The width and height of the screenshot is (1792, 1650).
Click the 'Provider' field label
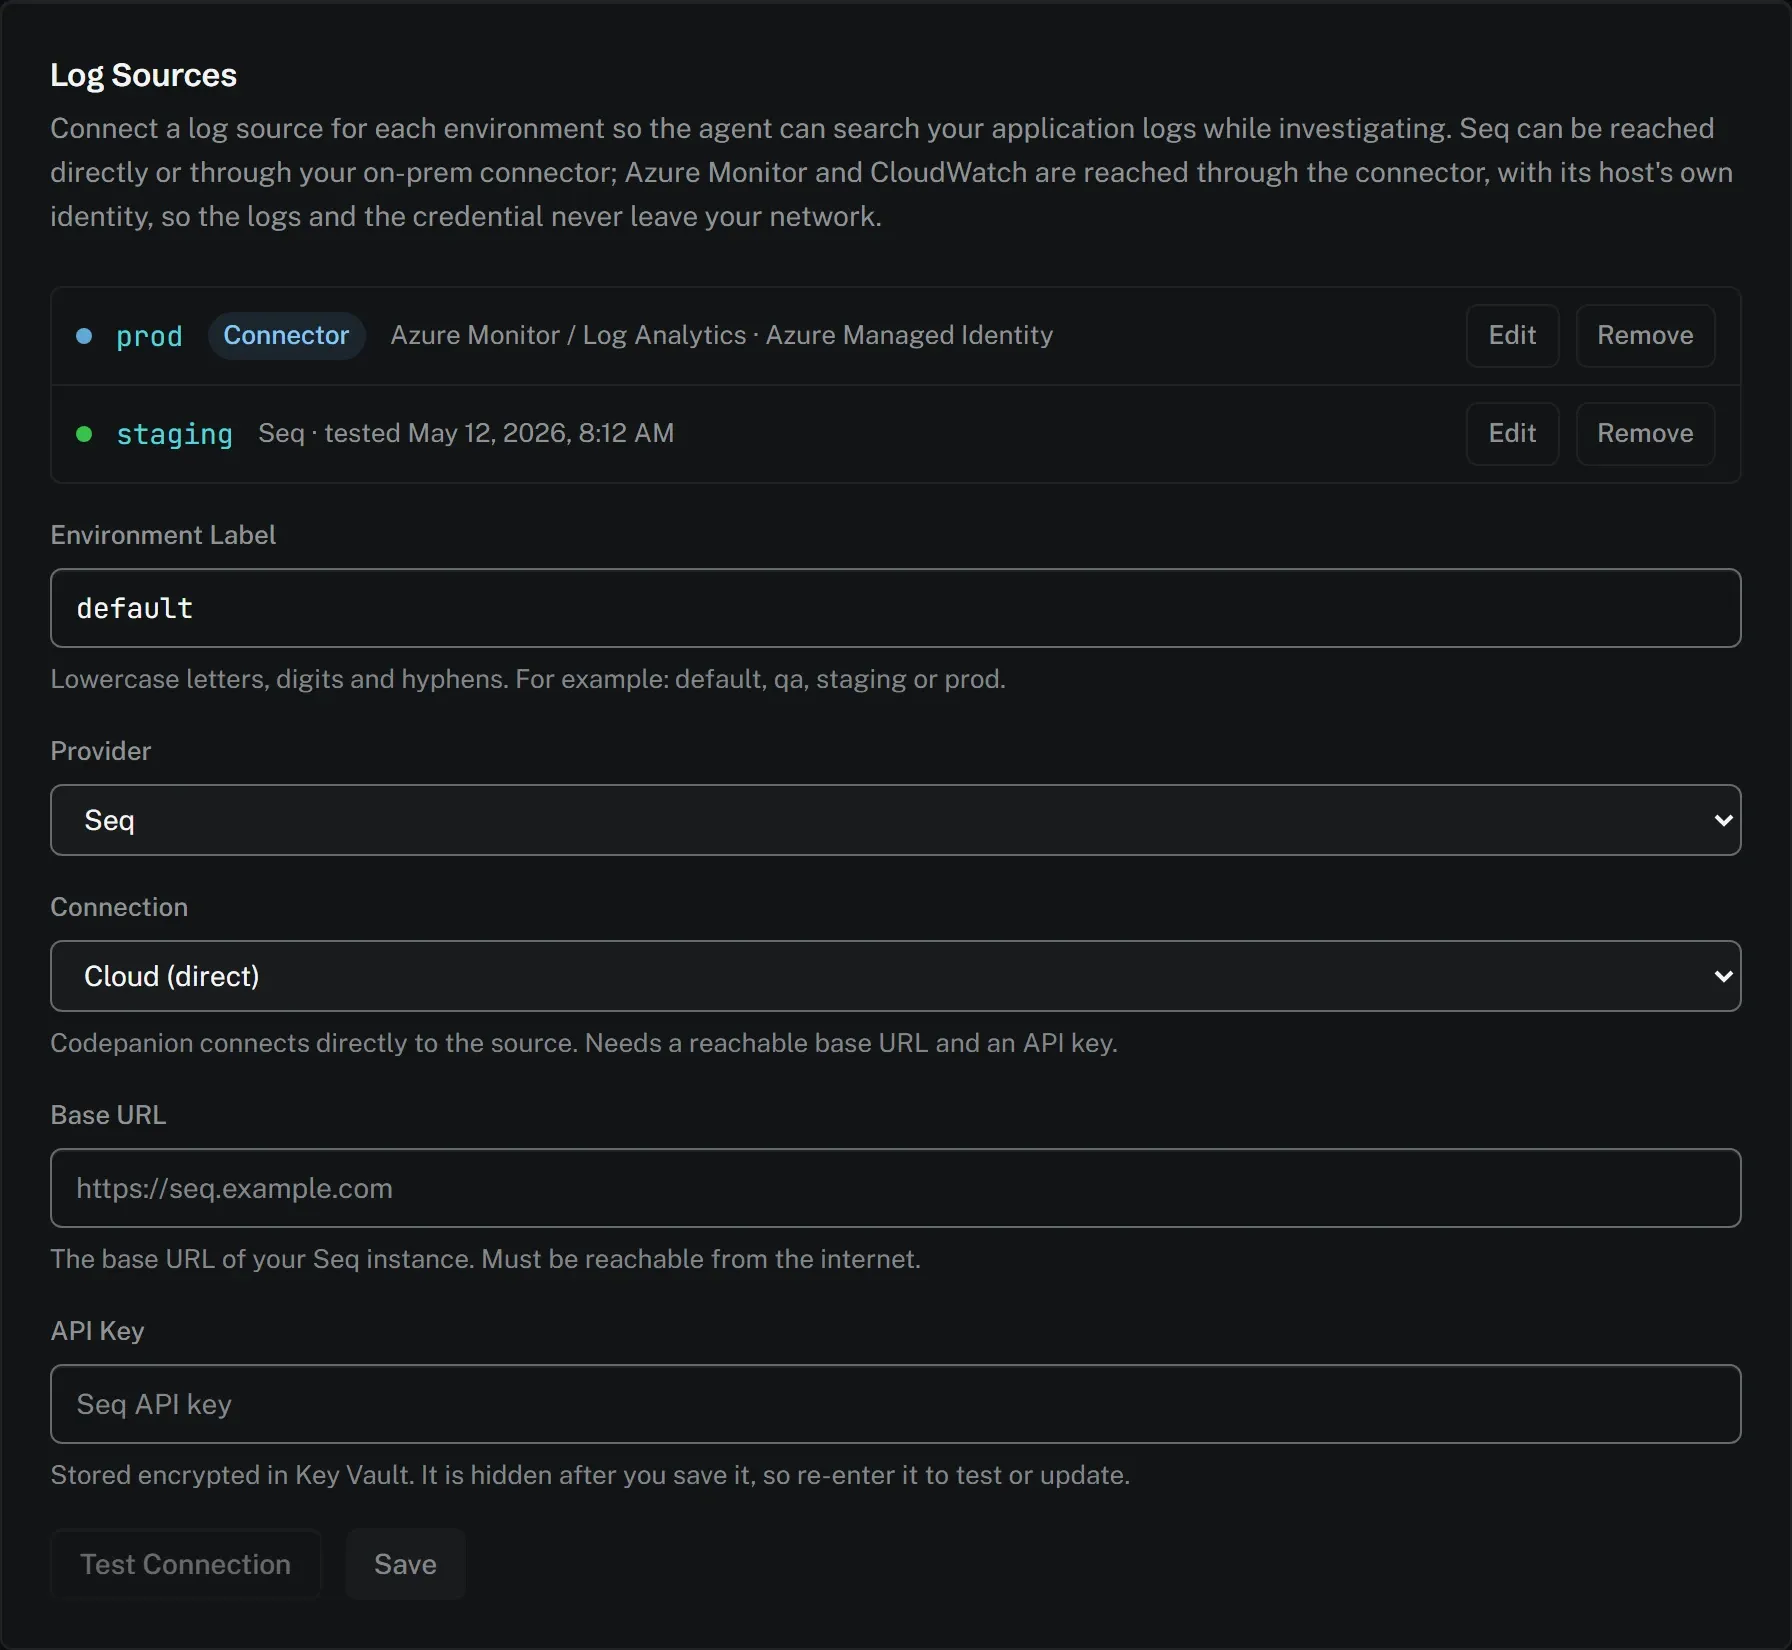point(101,751)
